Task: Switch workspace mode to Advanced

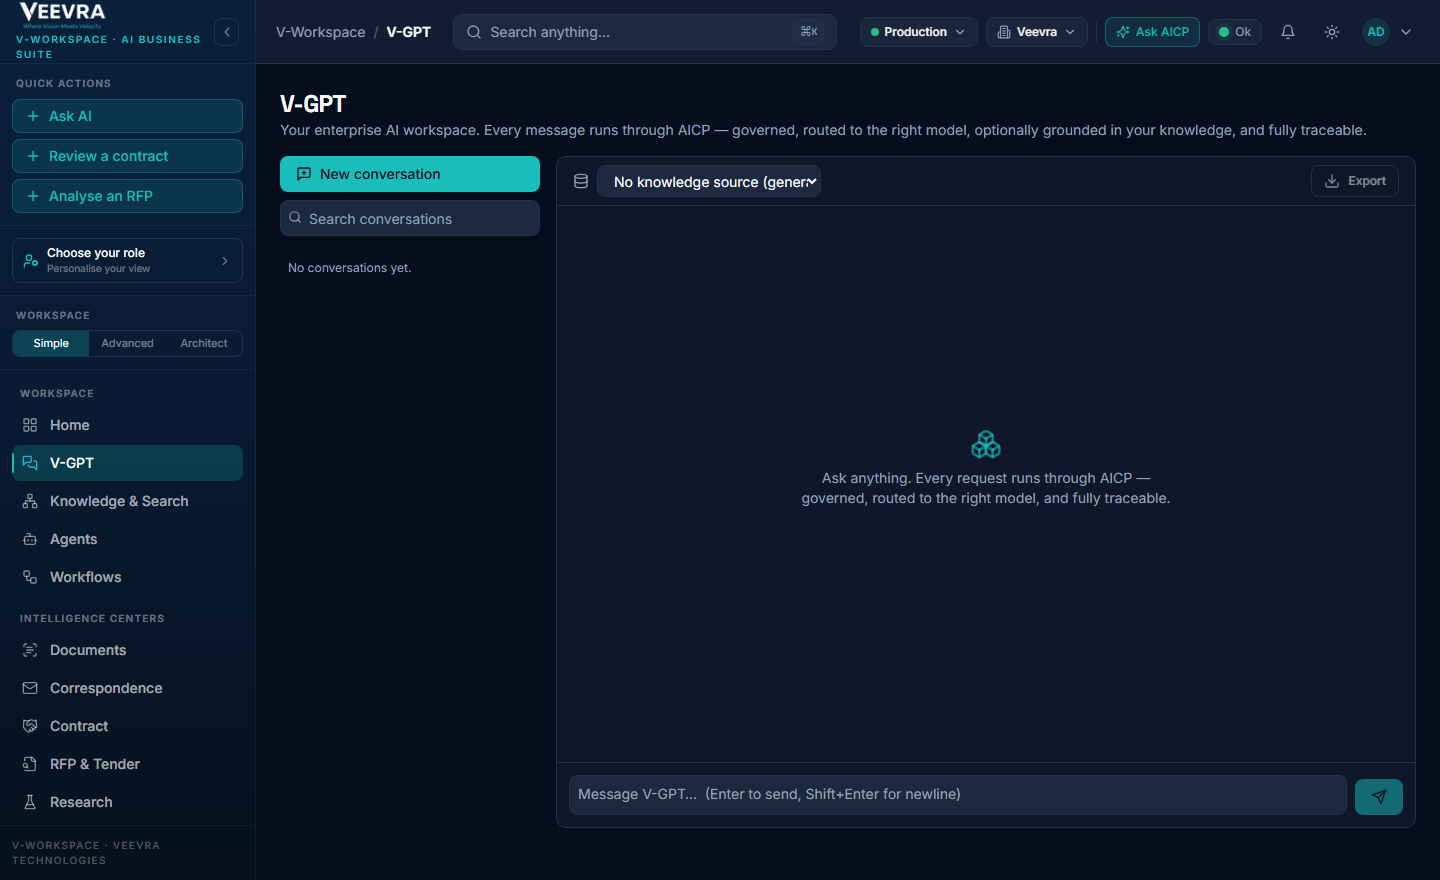Action: (127, 343)
